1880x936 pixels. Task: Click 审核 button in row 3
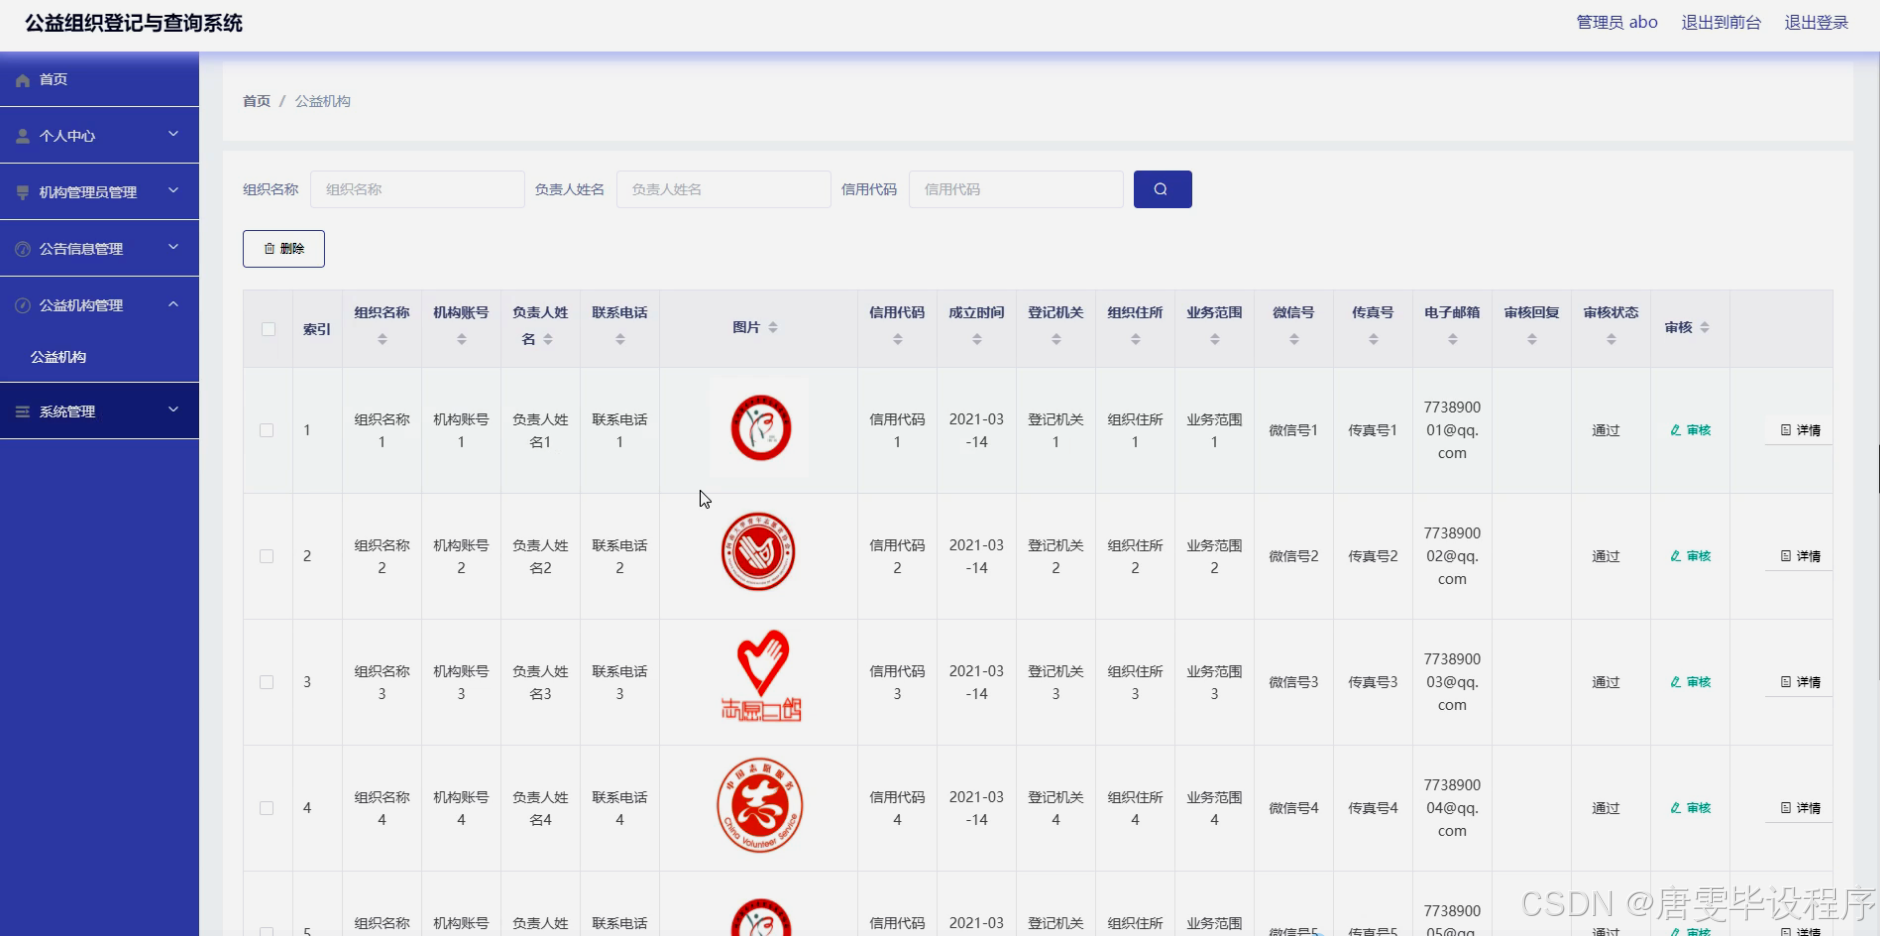click(1691, 682)
